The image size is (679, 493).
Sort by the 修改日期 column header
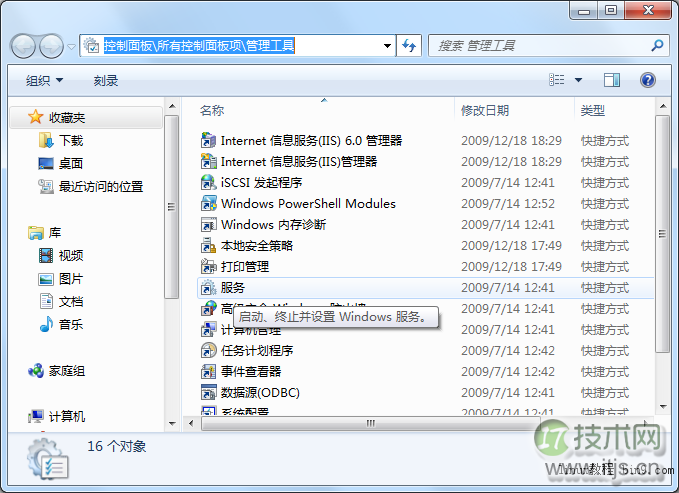pos(485,110)
